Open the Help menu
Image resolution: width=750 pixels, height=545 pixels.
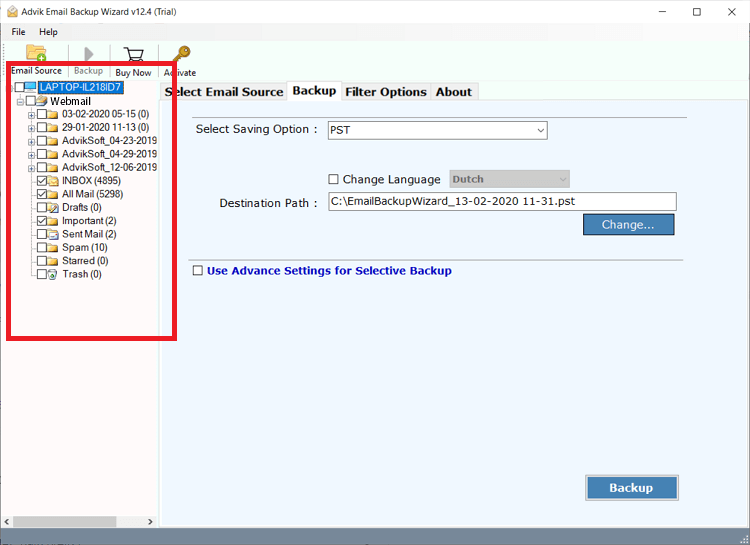coord(48,32)
